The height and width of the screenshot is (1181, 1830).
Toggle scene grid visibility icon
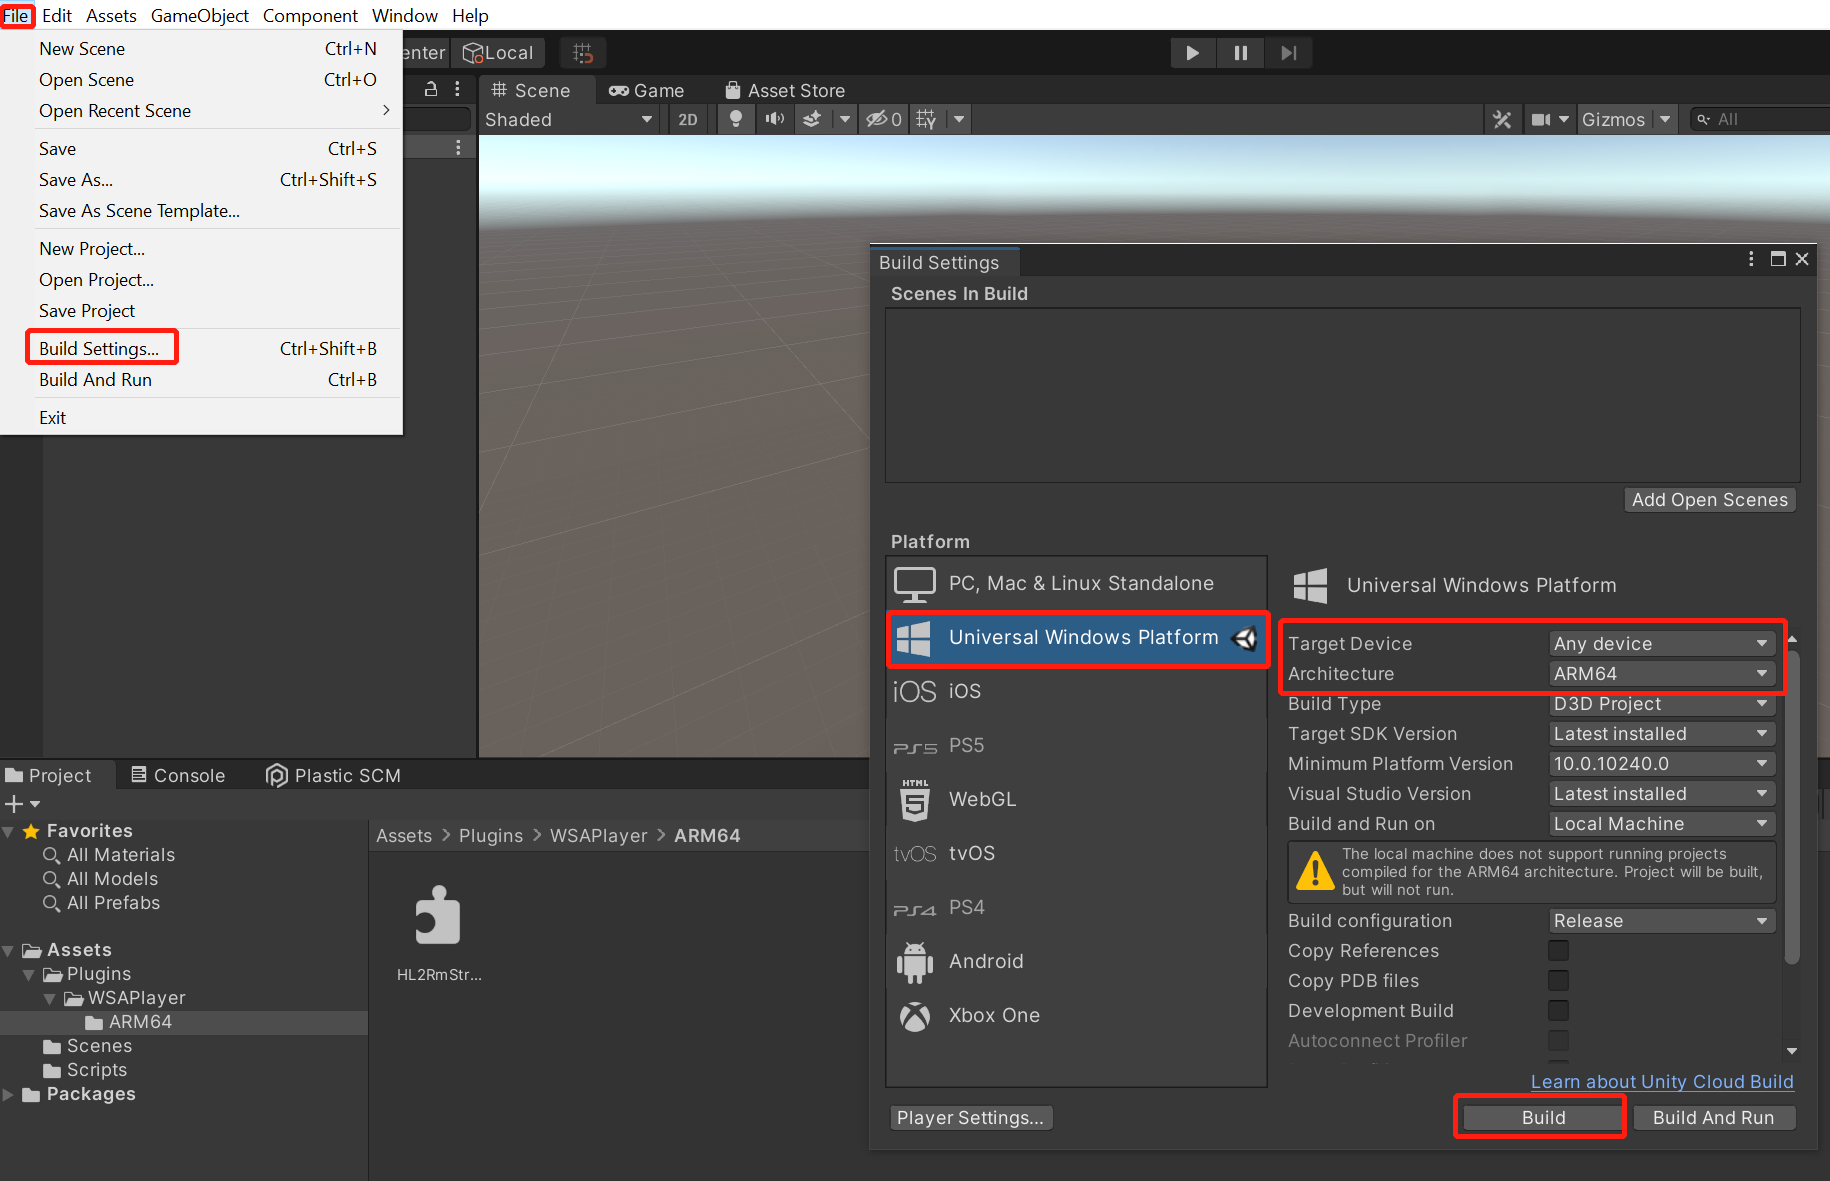click(927, 120)
